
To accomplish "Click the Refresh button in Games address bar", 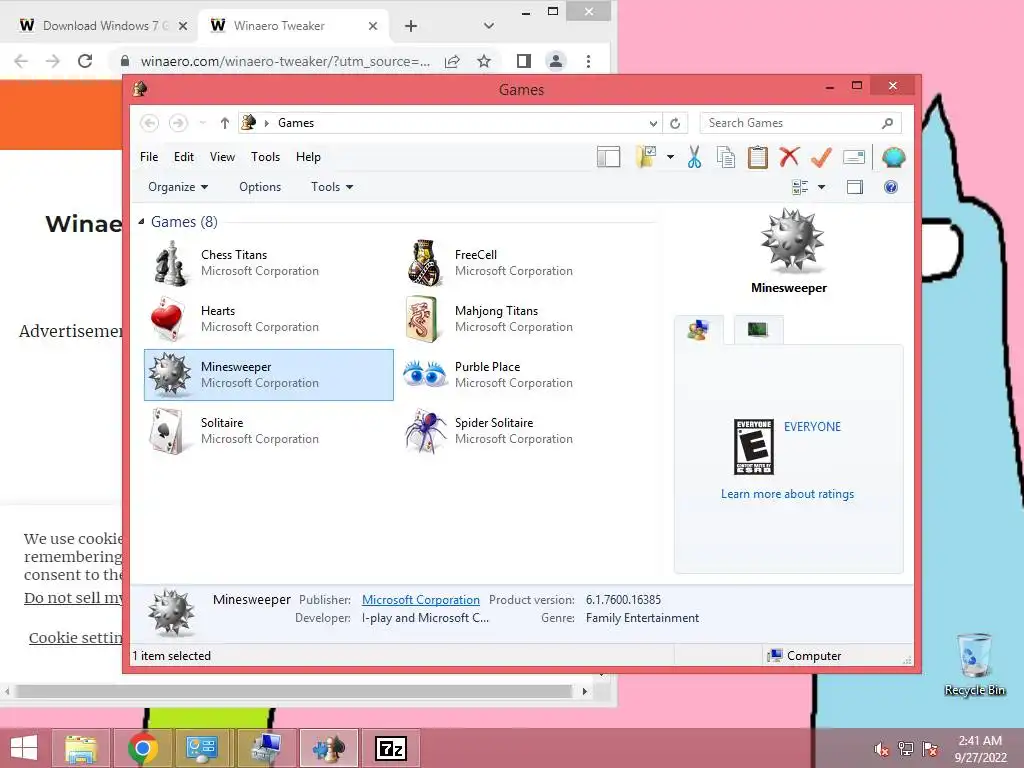I will point(675,123).
